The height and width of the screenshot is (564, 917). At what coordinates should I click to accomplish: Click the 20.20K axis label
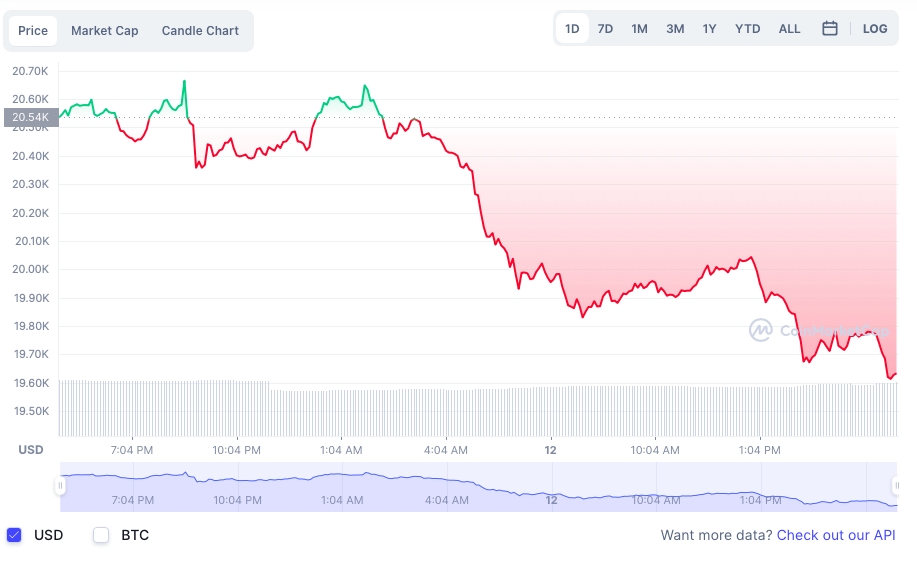click(30, 213)
